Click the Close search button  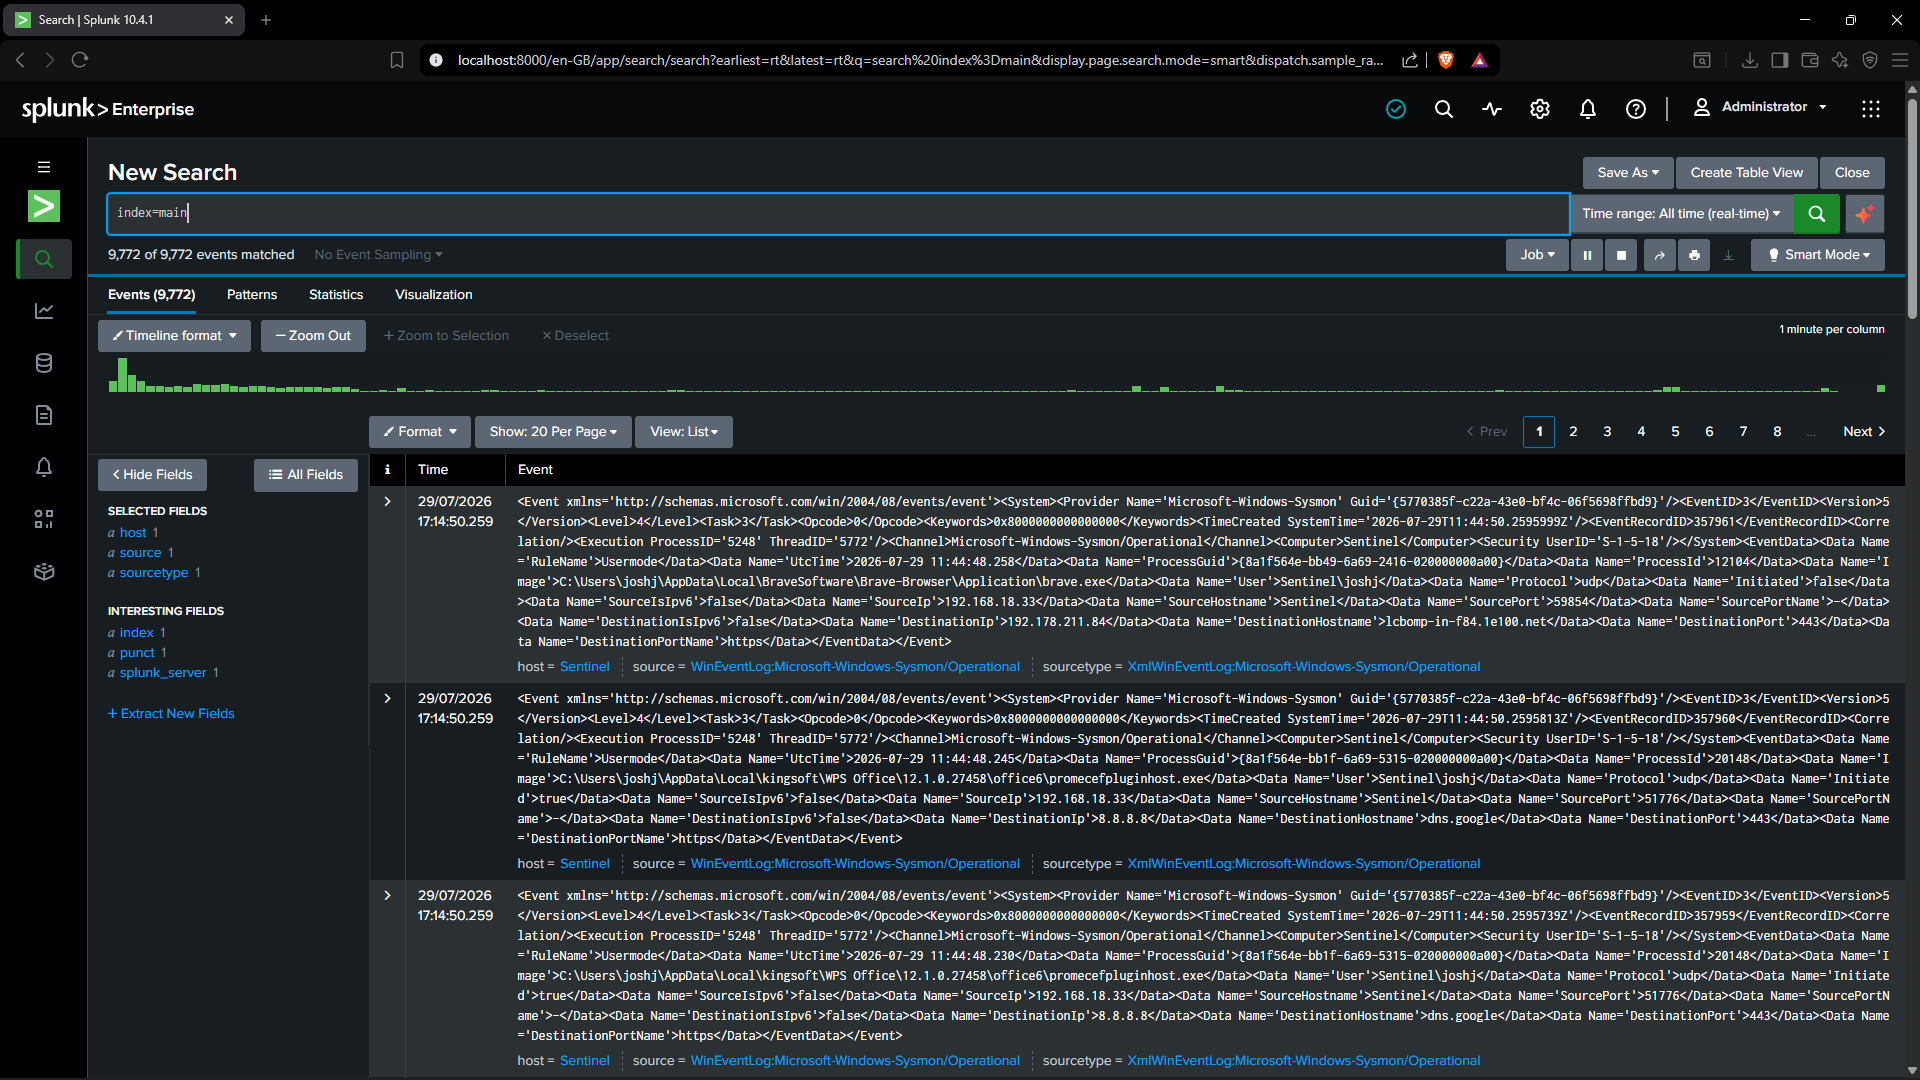[x=1852, y=173]
